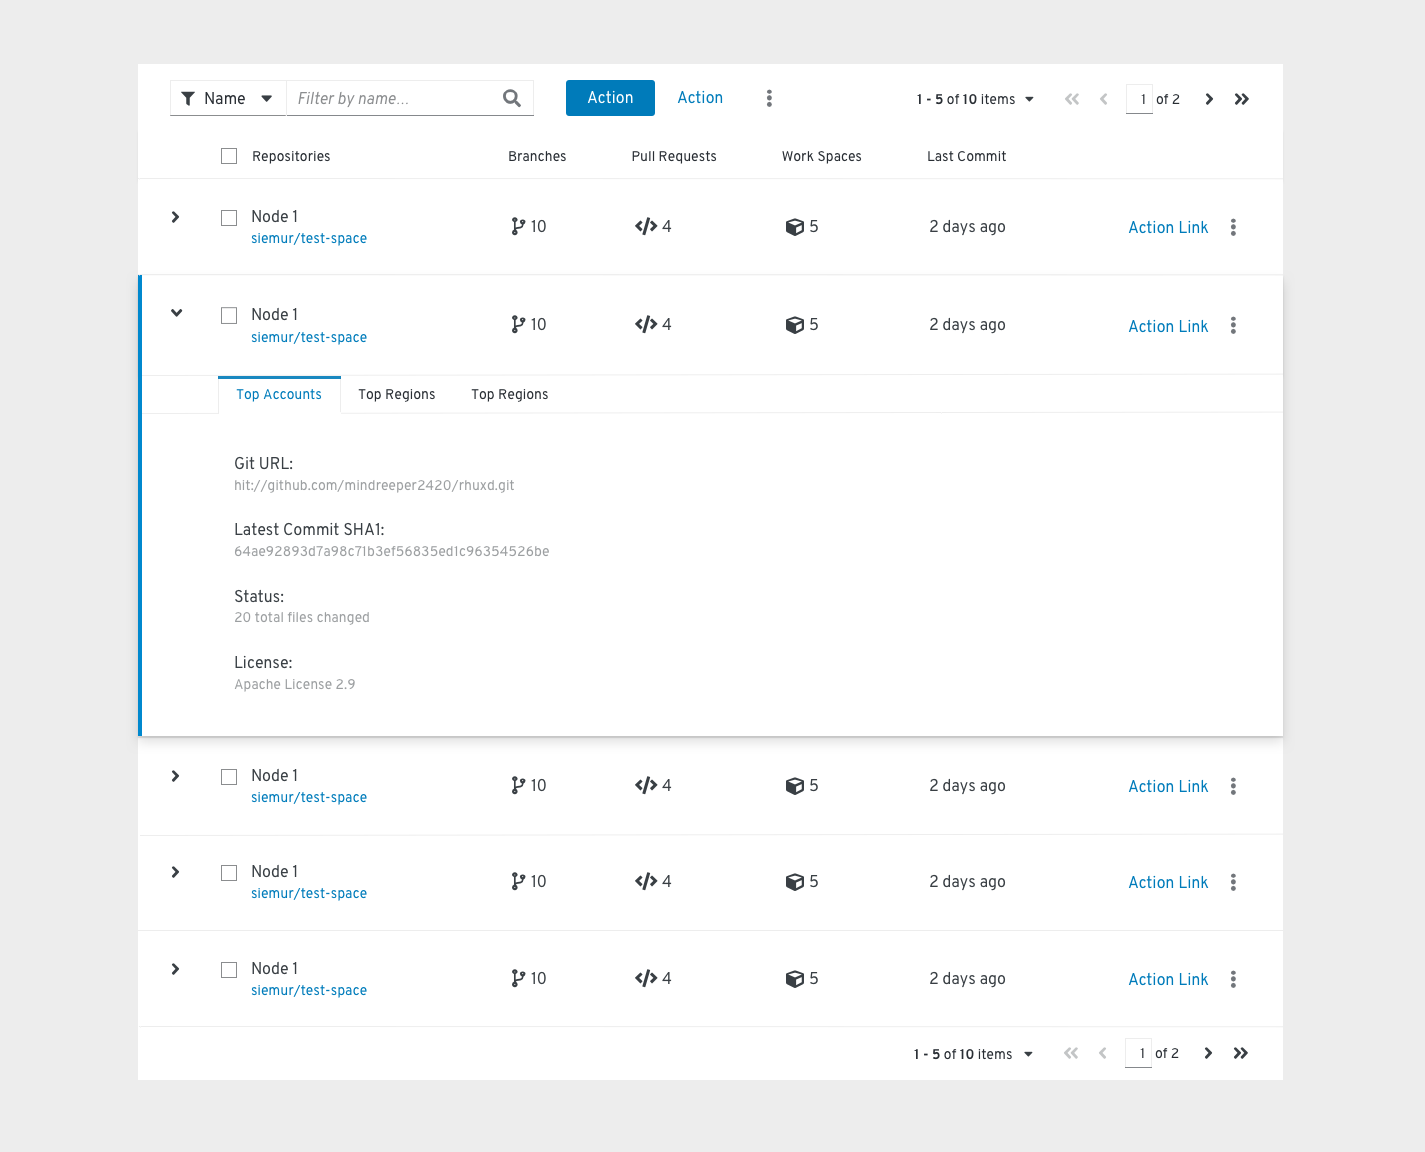Click the pull request code icon showing 4
The width and height of the screenshot is (1425, 1152).
[x=645, y=226]
